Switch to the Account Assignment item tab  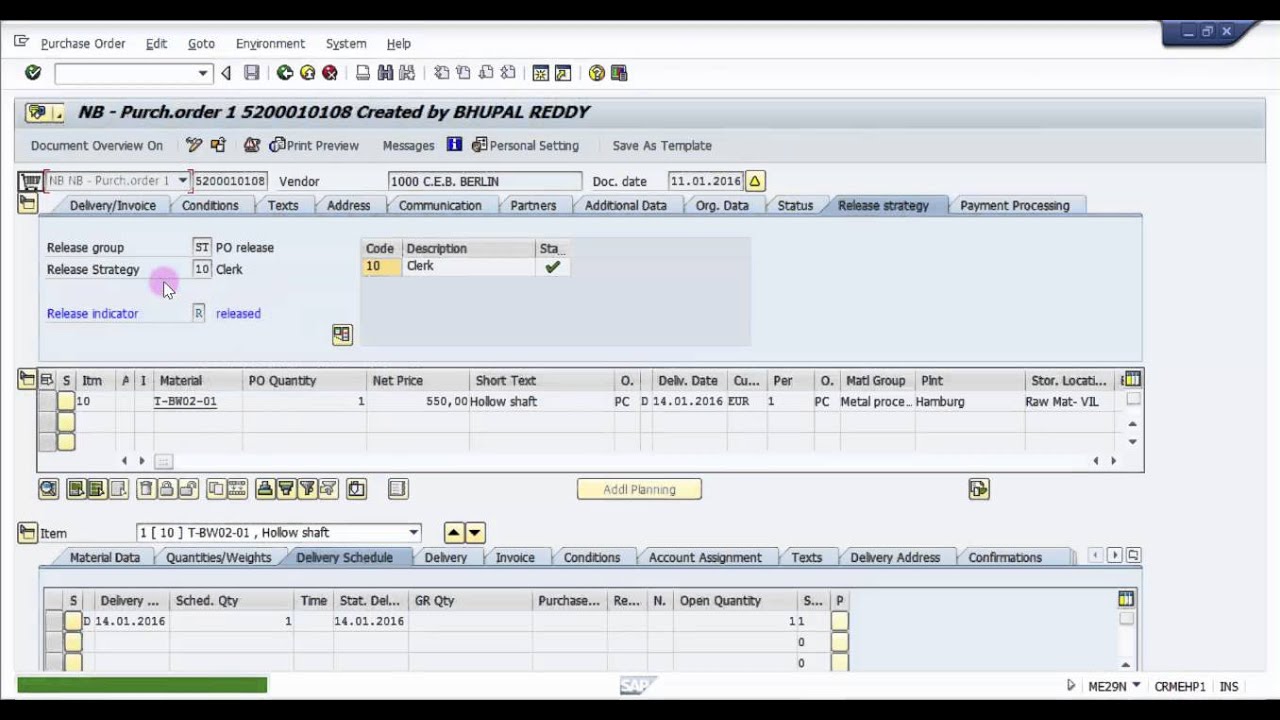[705, 557]
